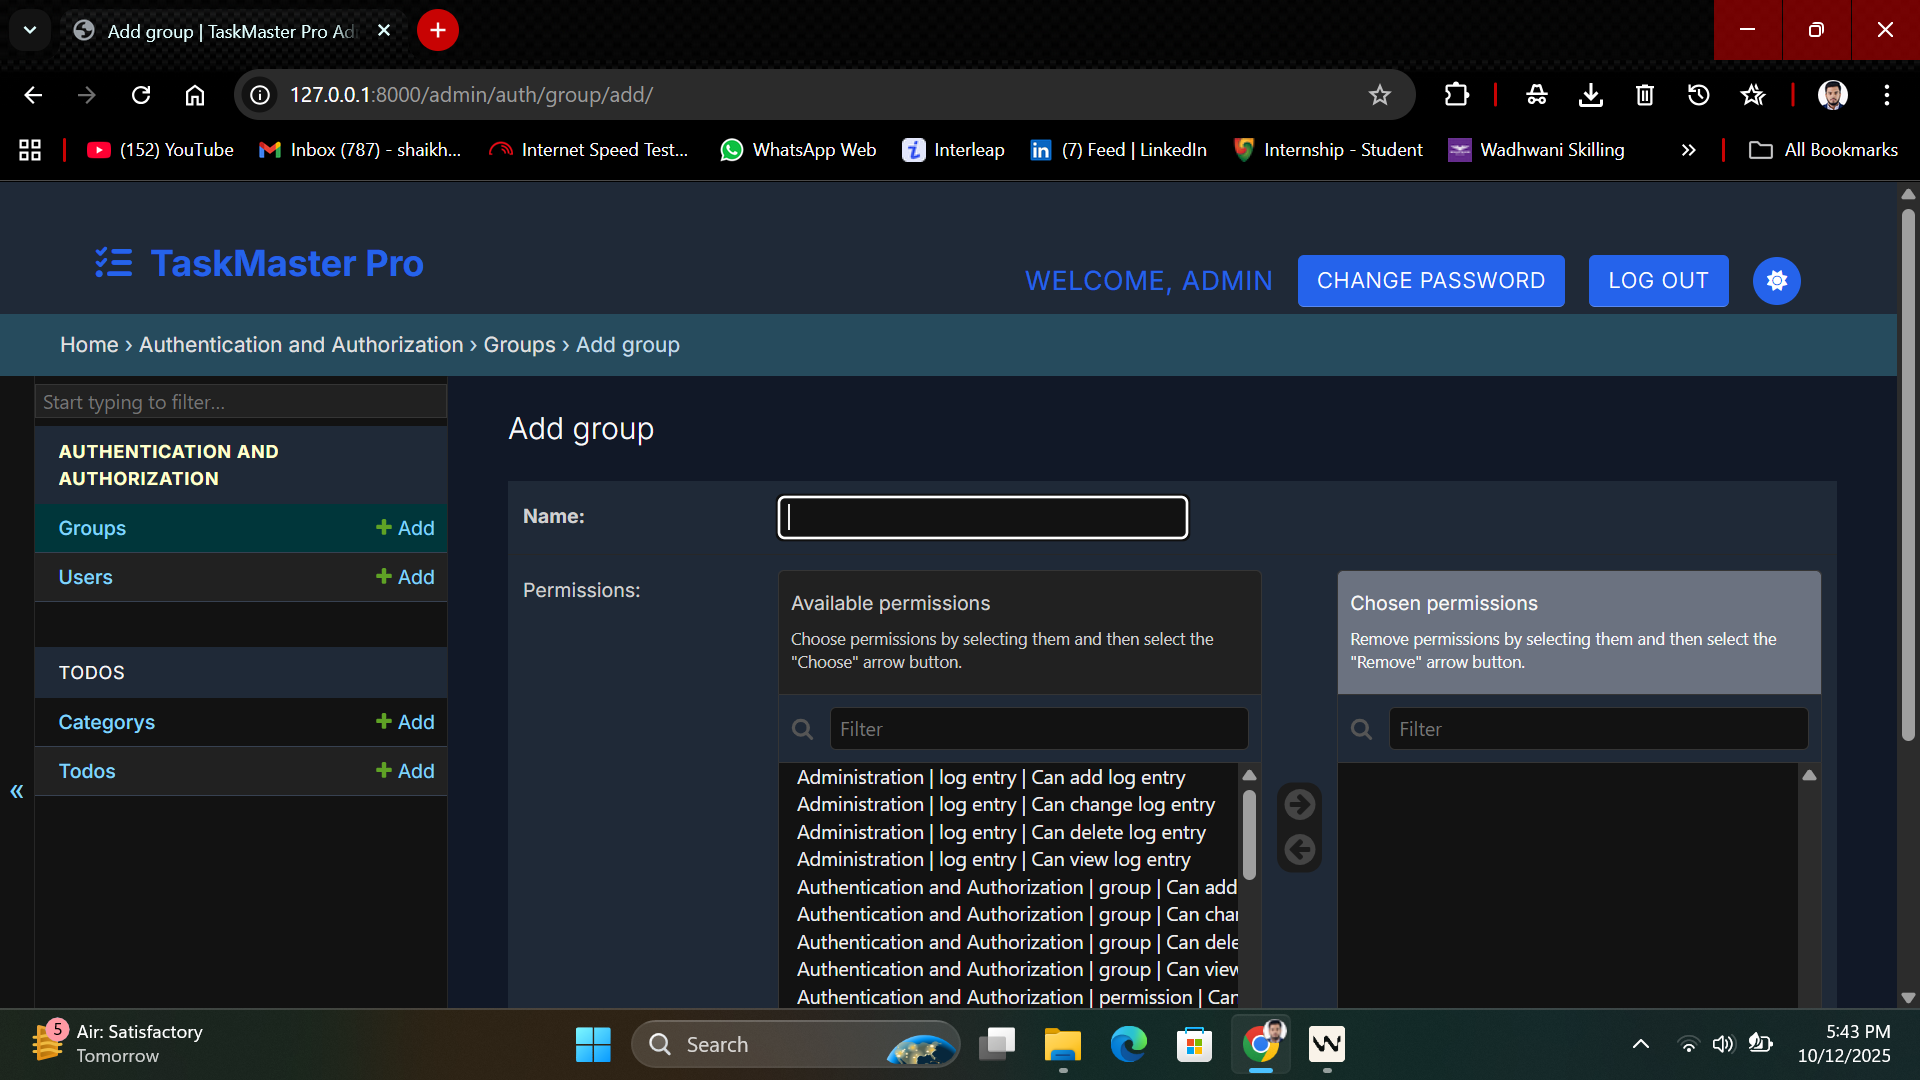
Task: Click the remove permissions left arrow
Action: [x=1299, y=850]
